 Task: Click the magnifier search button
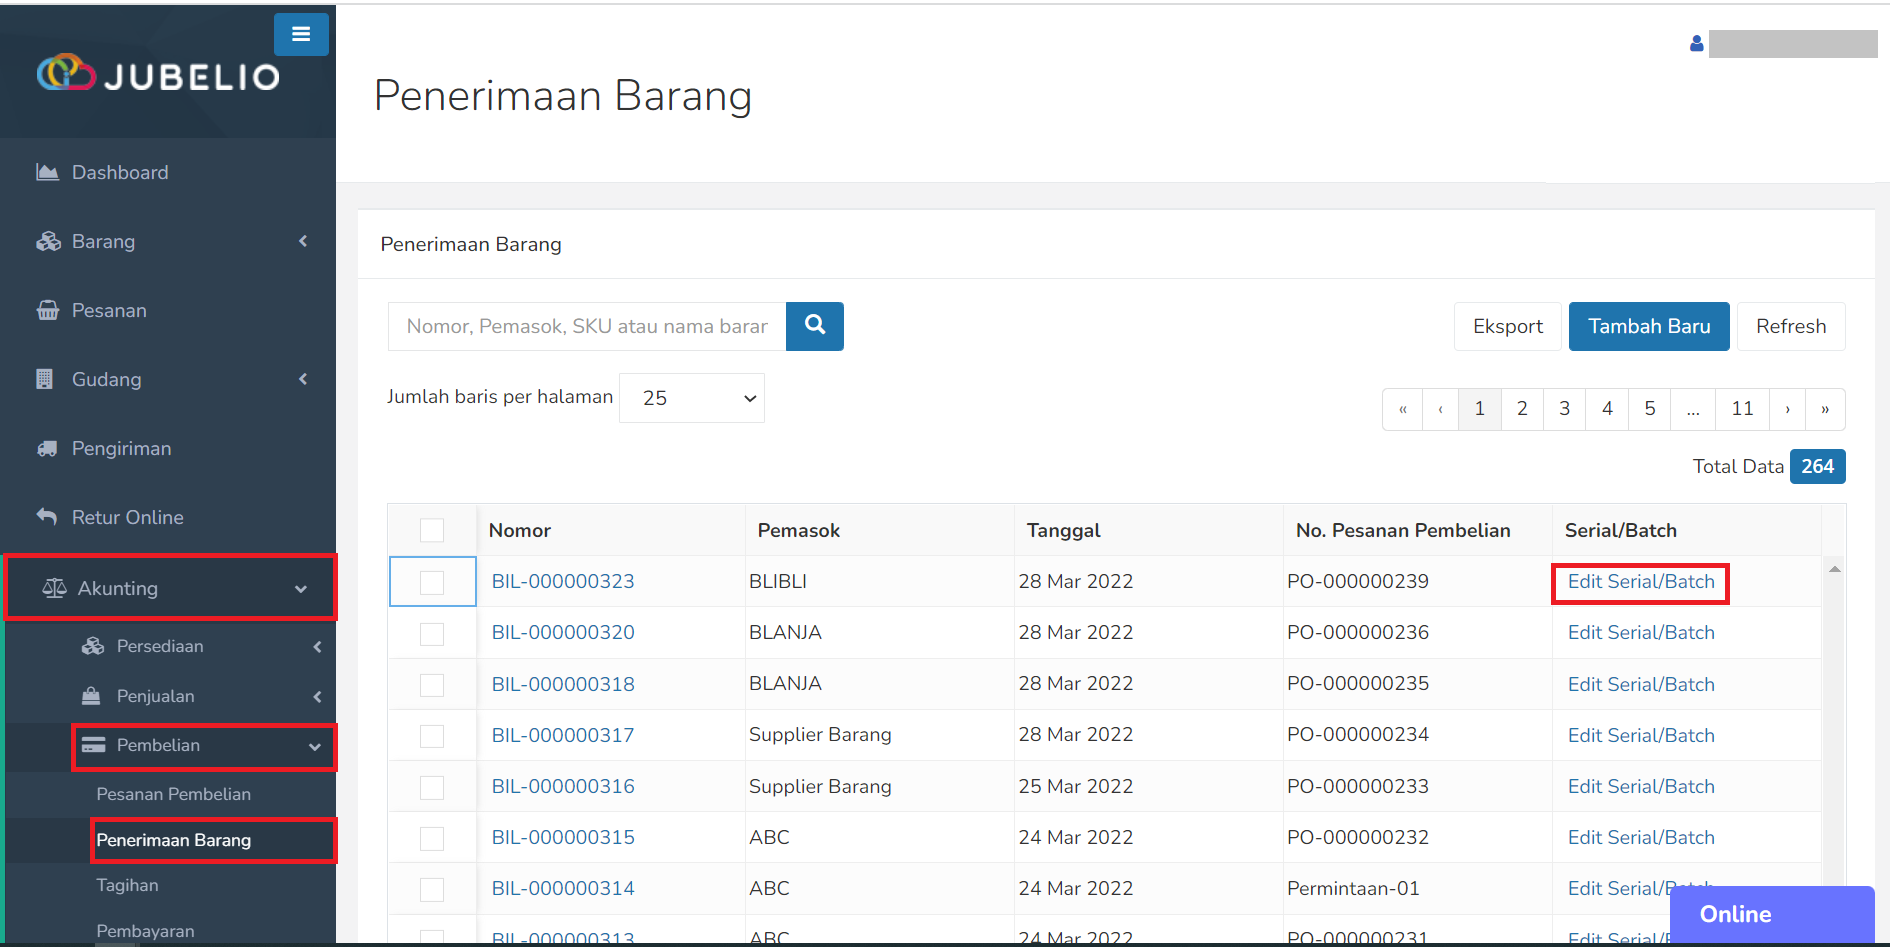[x=815, y=326]
